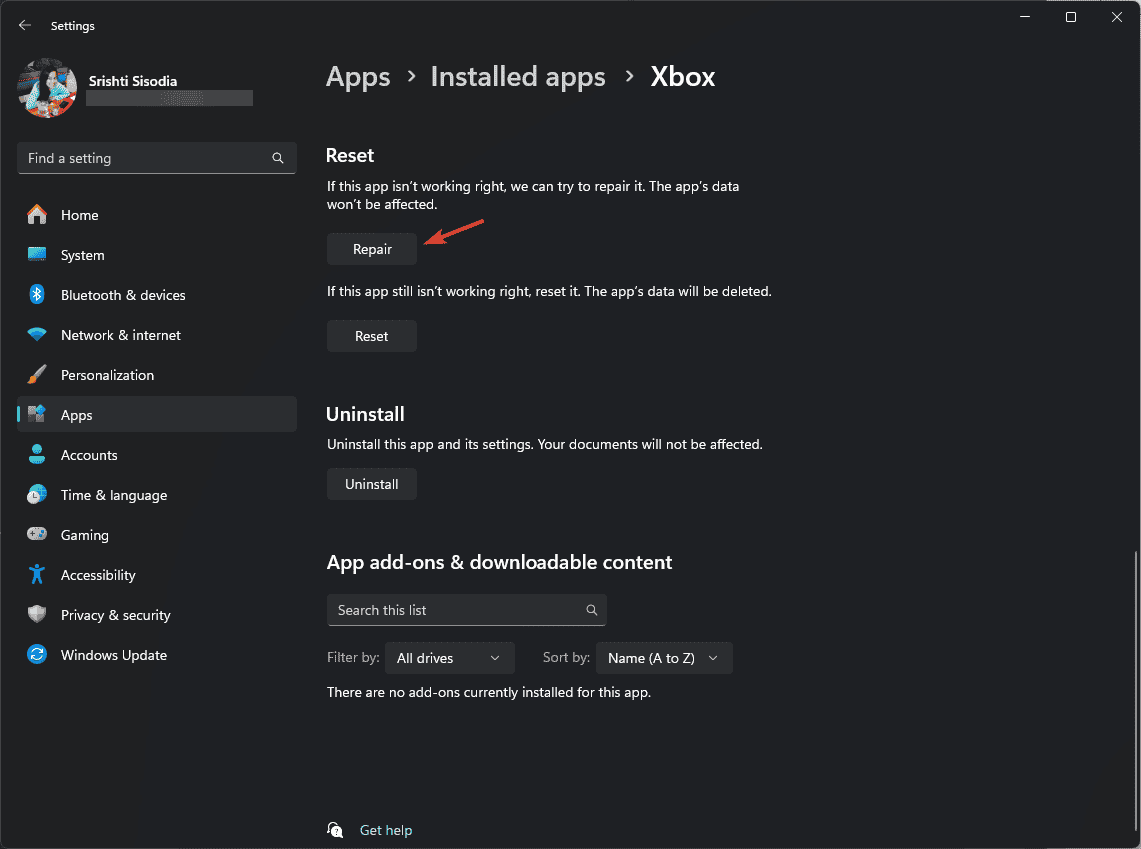Screen dimensions: 1141x849
Task: Open Personalization settings
Action: pyautogui.click(x=156, y=375)
